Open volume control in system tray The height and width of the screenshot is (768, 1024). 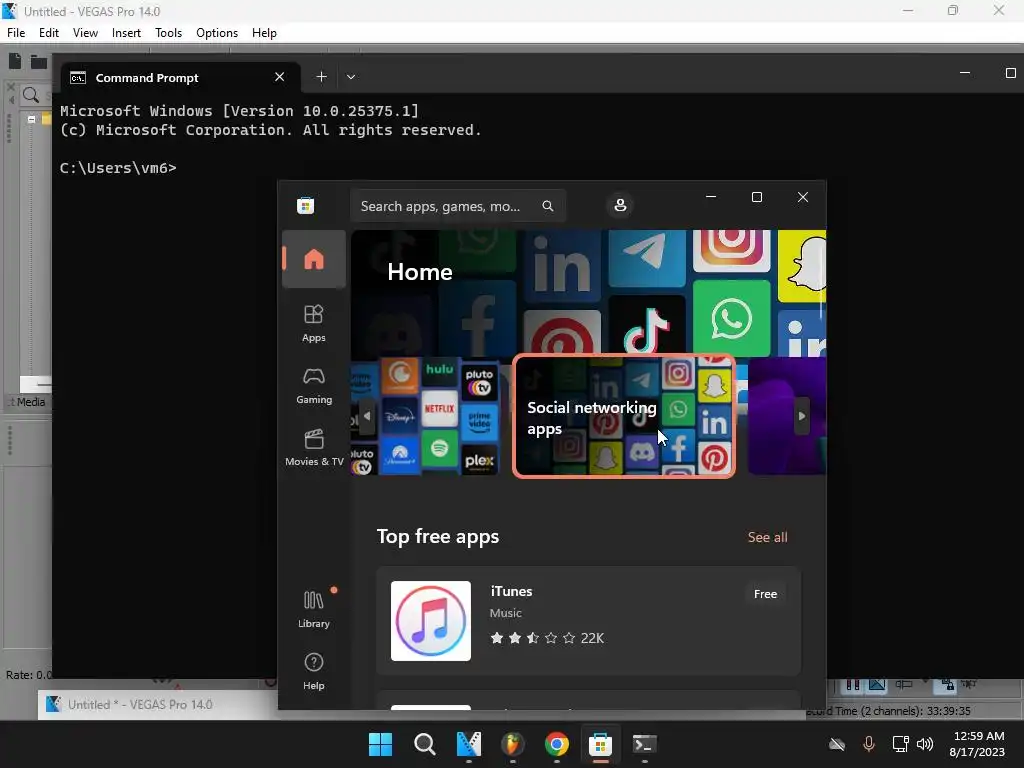(x=925, y=744)
